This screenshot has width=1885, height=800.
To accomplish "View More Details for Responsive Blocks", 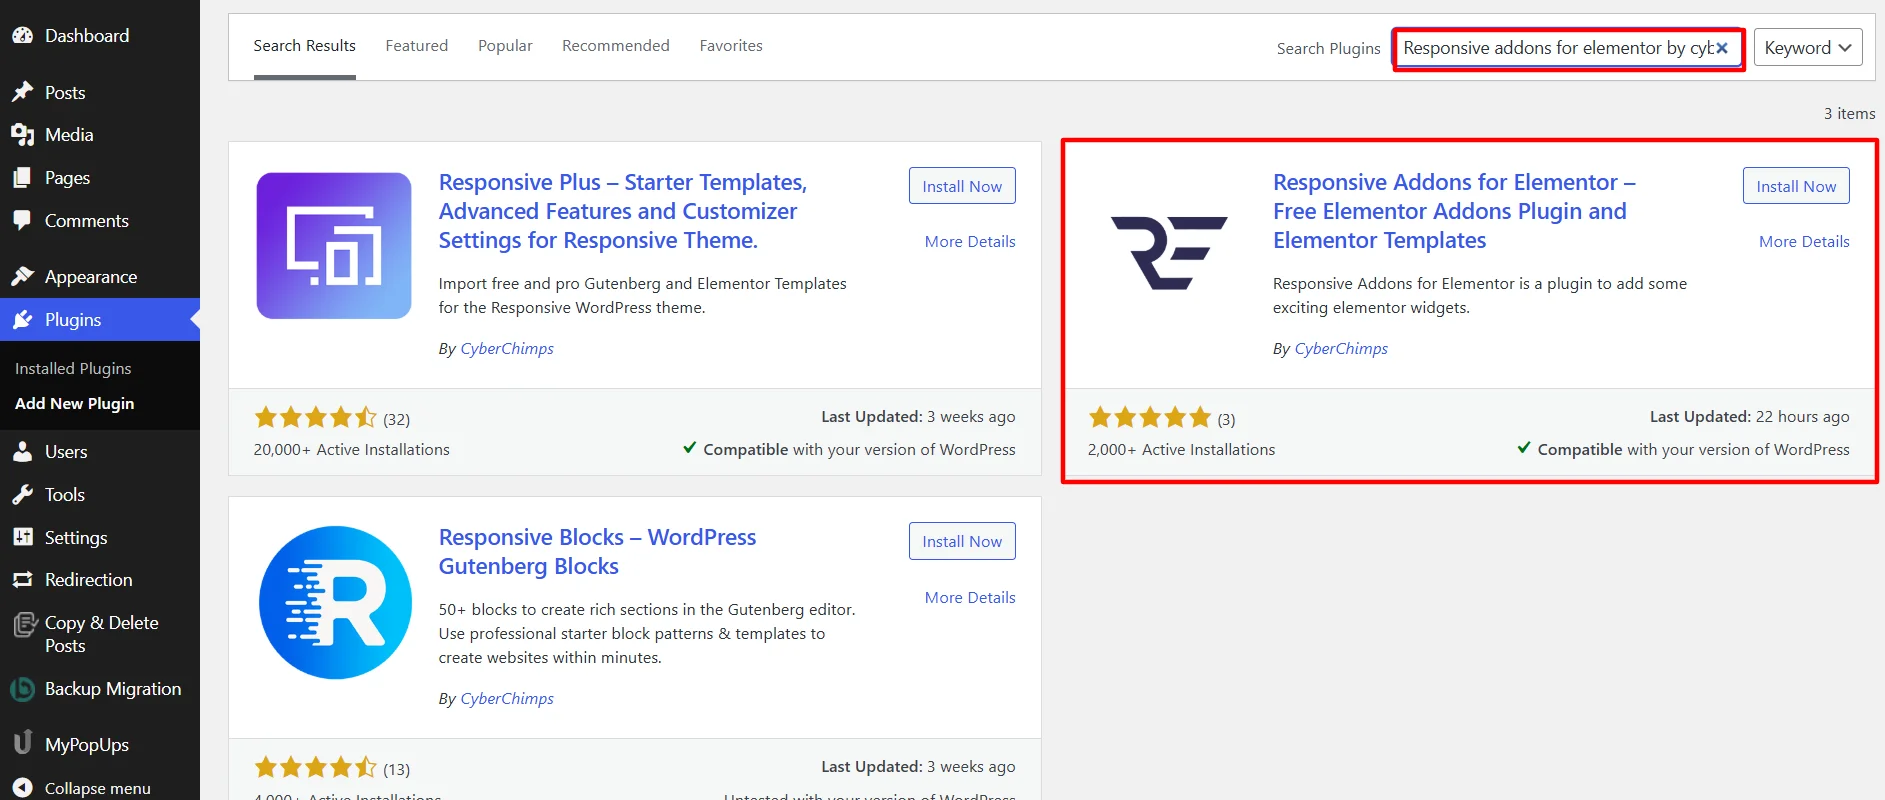I will tap(970, 597).
